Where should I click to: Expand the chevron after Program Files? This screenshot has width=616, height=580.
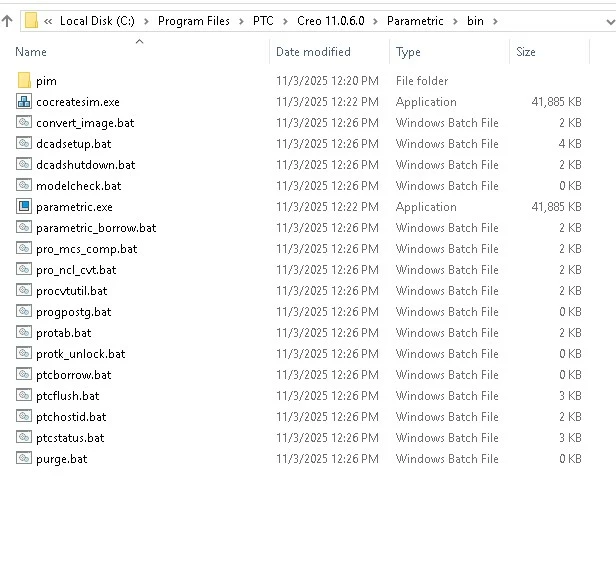point(241,21)
